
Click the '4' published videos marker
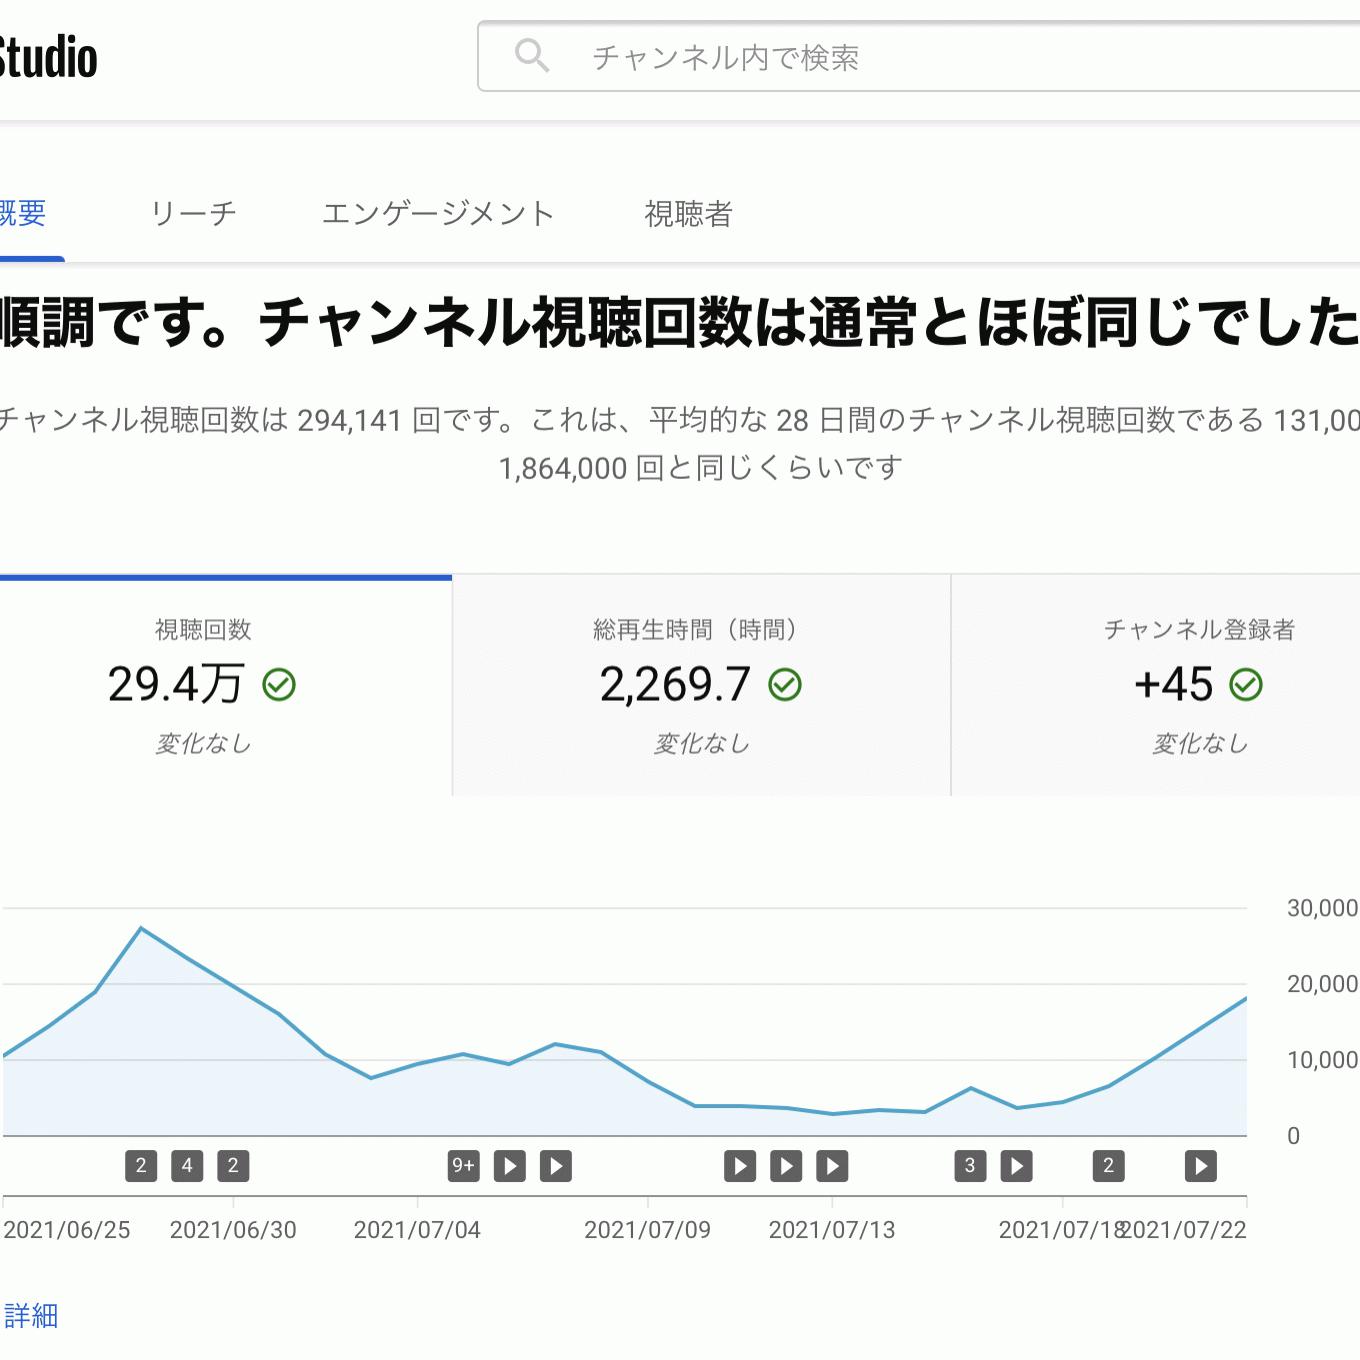pos(187,1165)
